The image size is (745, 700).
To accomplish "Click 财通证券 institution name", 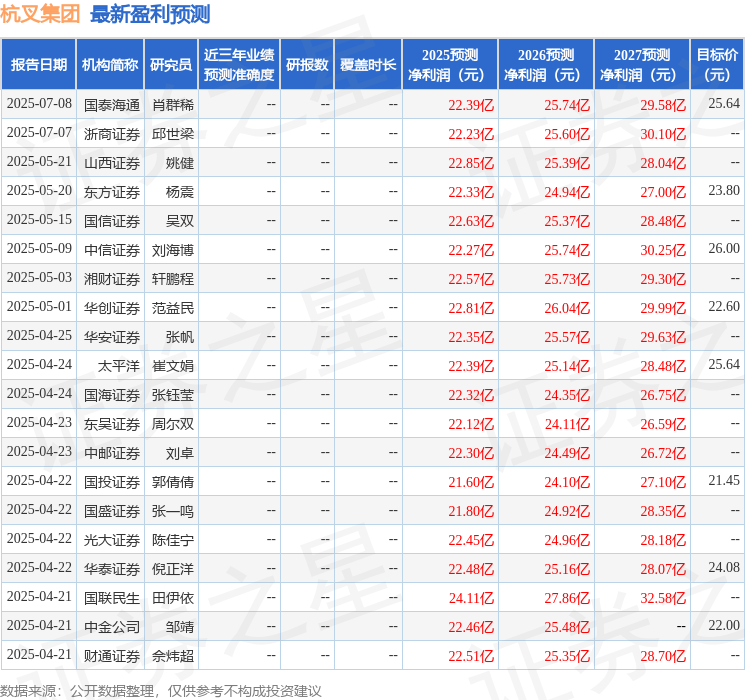I will point(112,656).
